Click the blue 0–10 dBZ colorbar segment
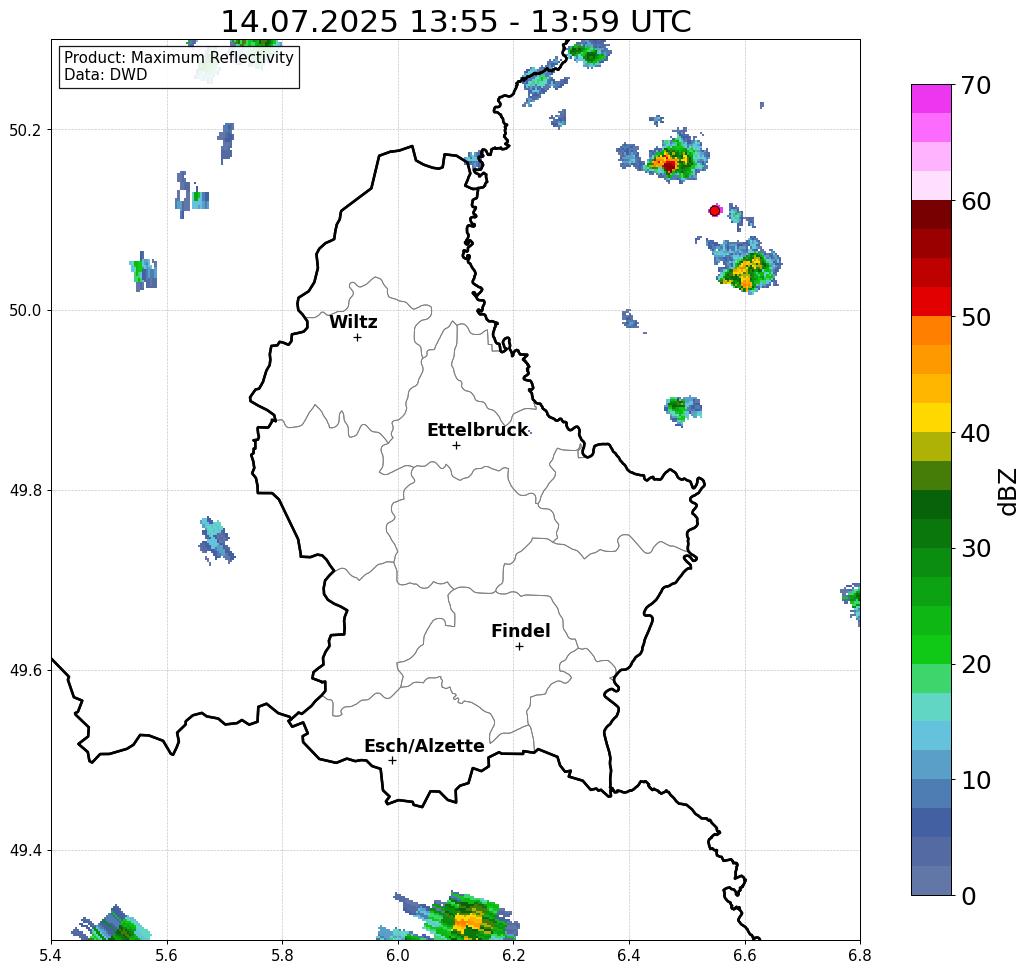This screenshot has height=973, width=1029. pyautogui.click(x=931, y=837)
